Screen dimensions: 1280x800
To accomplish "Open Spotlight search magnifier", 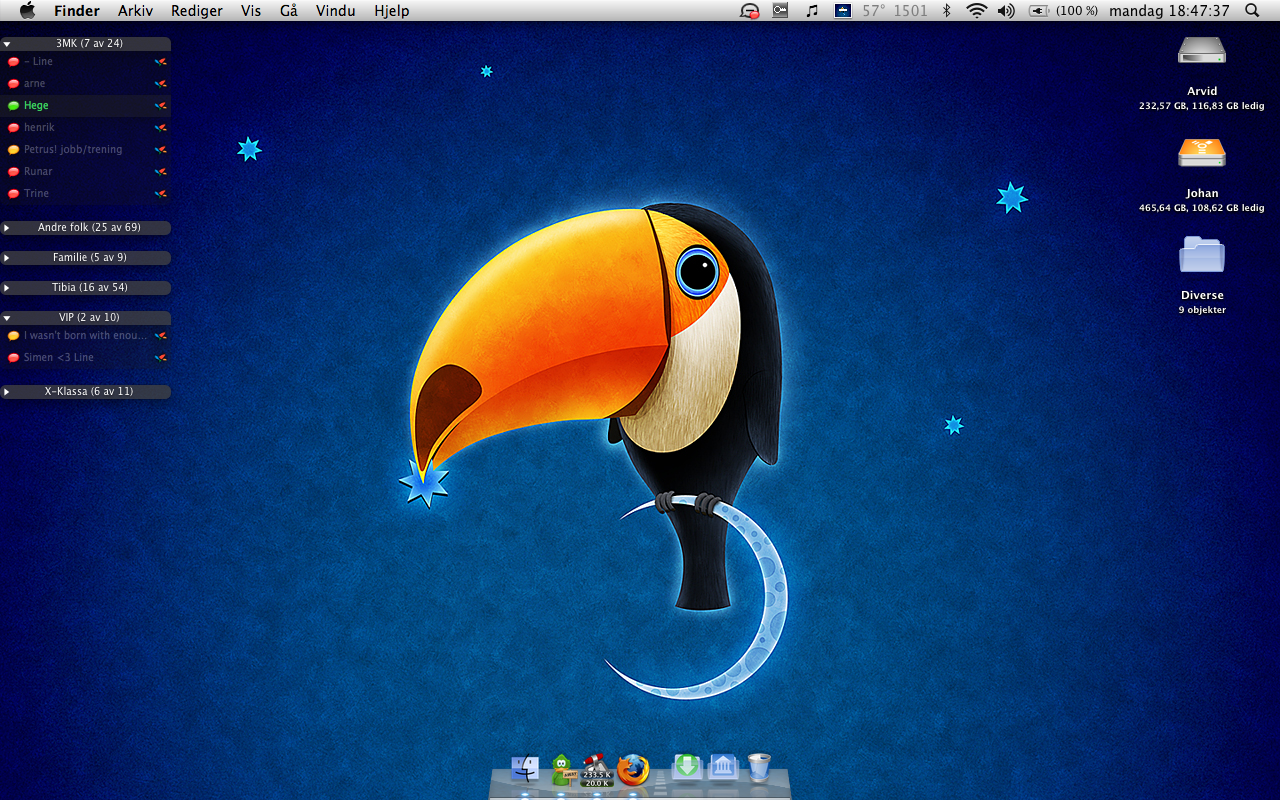I will [x=1252, y=11].
